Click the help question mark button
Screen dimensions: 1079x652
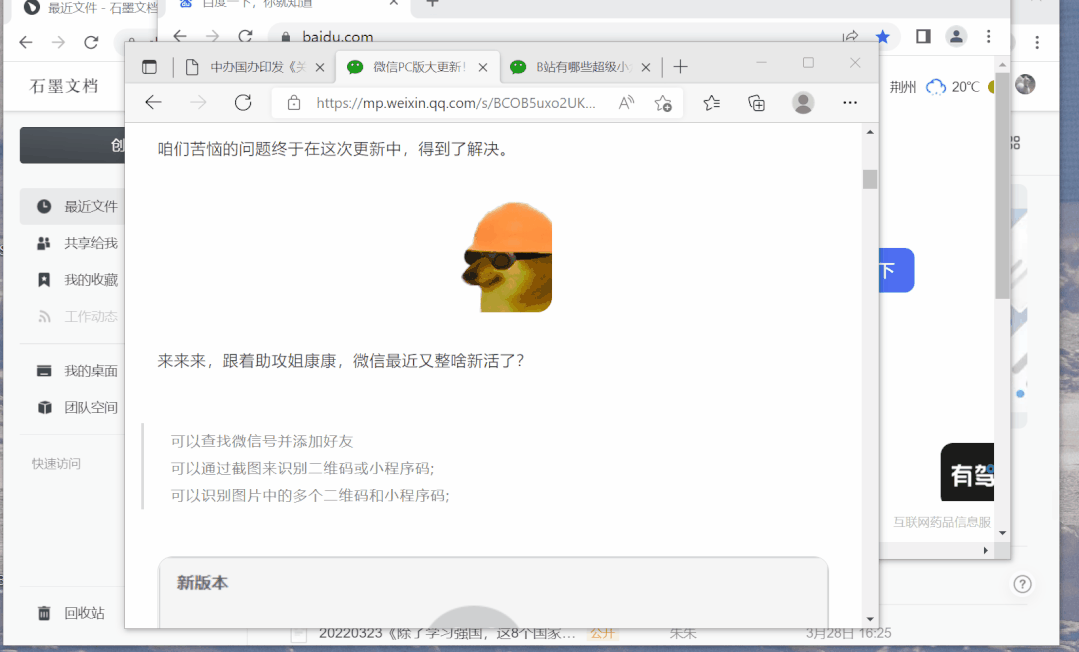(1022, 584)
